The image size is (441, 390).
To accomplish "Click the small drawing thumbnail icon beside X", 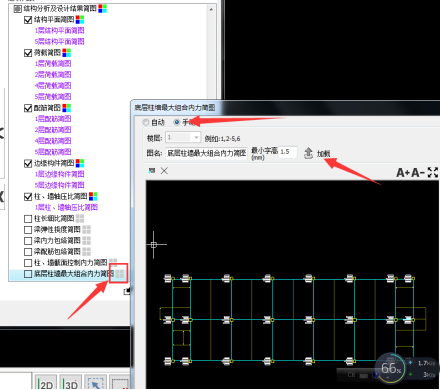I will (152, 171).
